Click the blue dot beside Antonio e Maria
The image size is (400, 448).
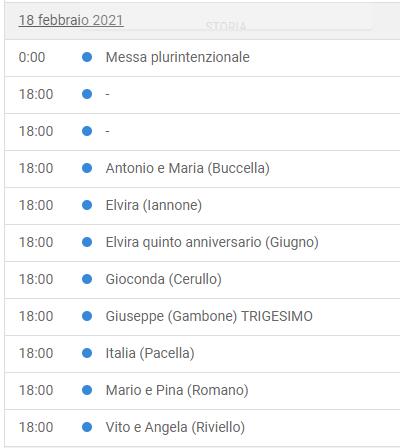click(x=87, y=168)
